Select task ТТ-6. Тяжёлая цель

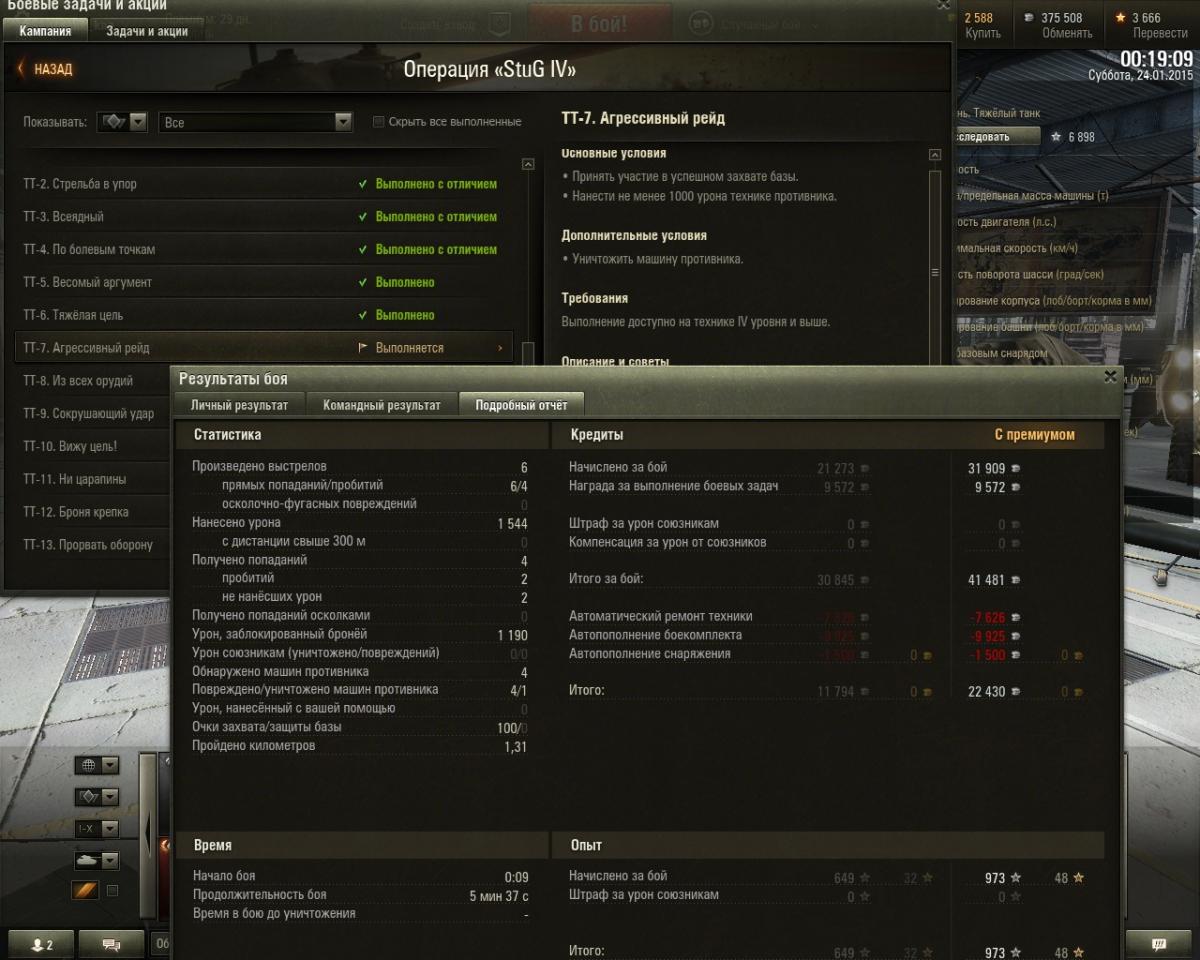(x=265, y=315)
